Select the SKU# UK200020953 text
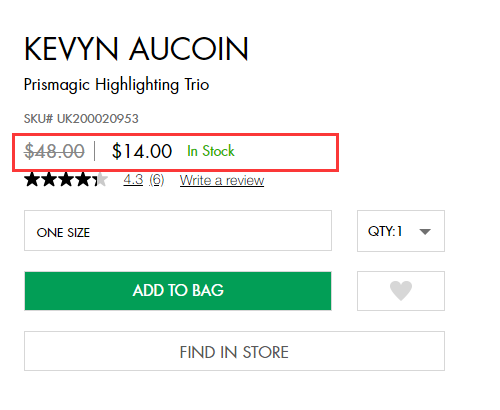The image size is (500, 410). tap(81, 119)
